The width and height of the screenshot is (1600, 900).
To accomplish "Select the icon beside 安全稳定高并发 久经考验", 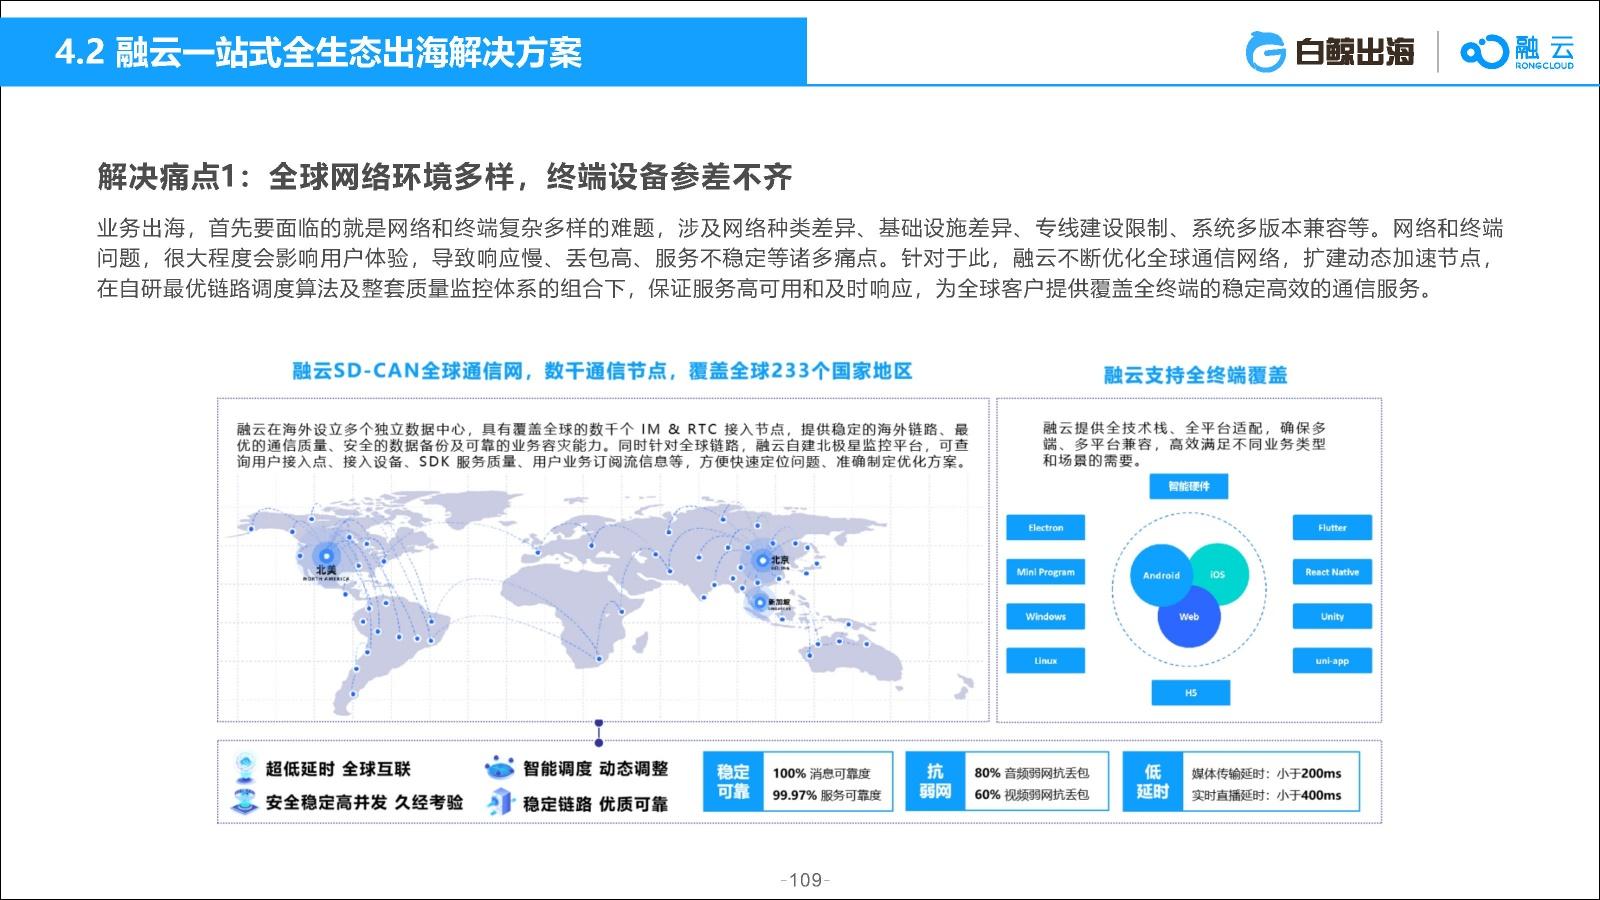I will tap(245, 802).
